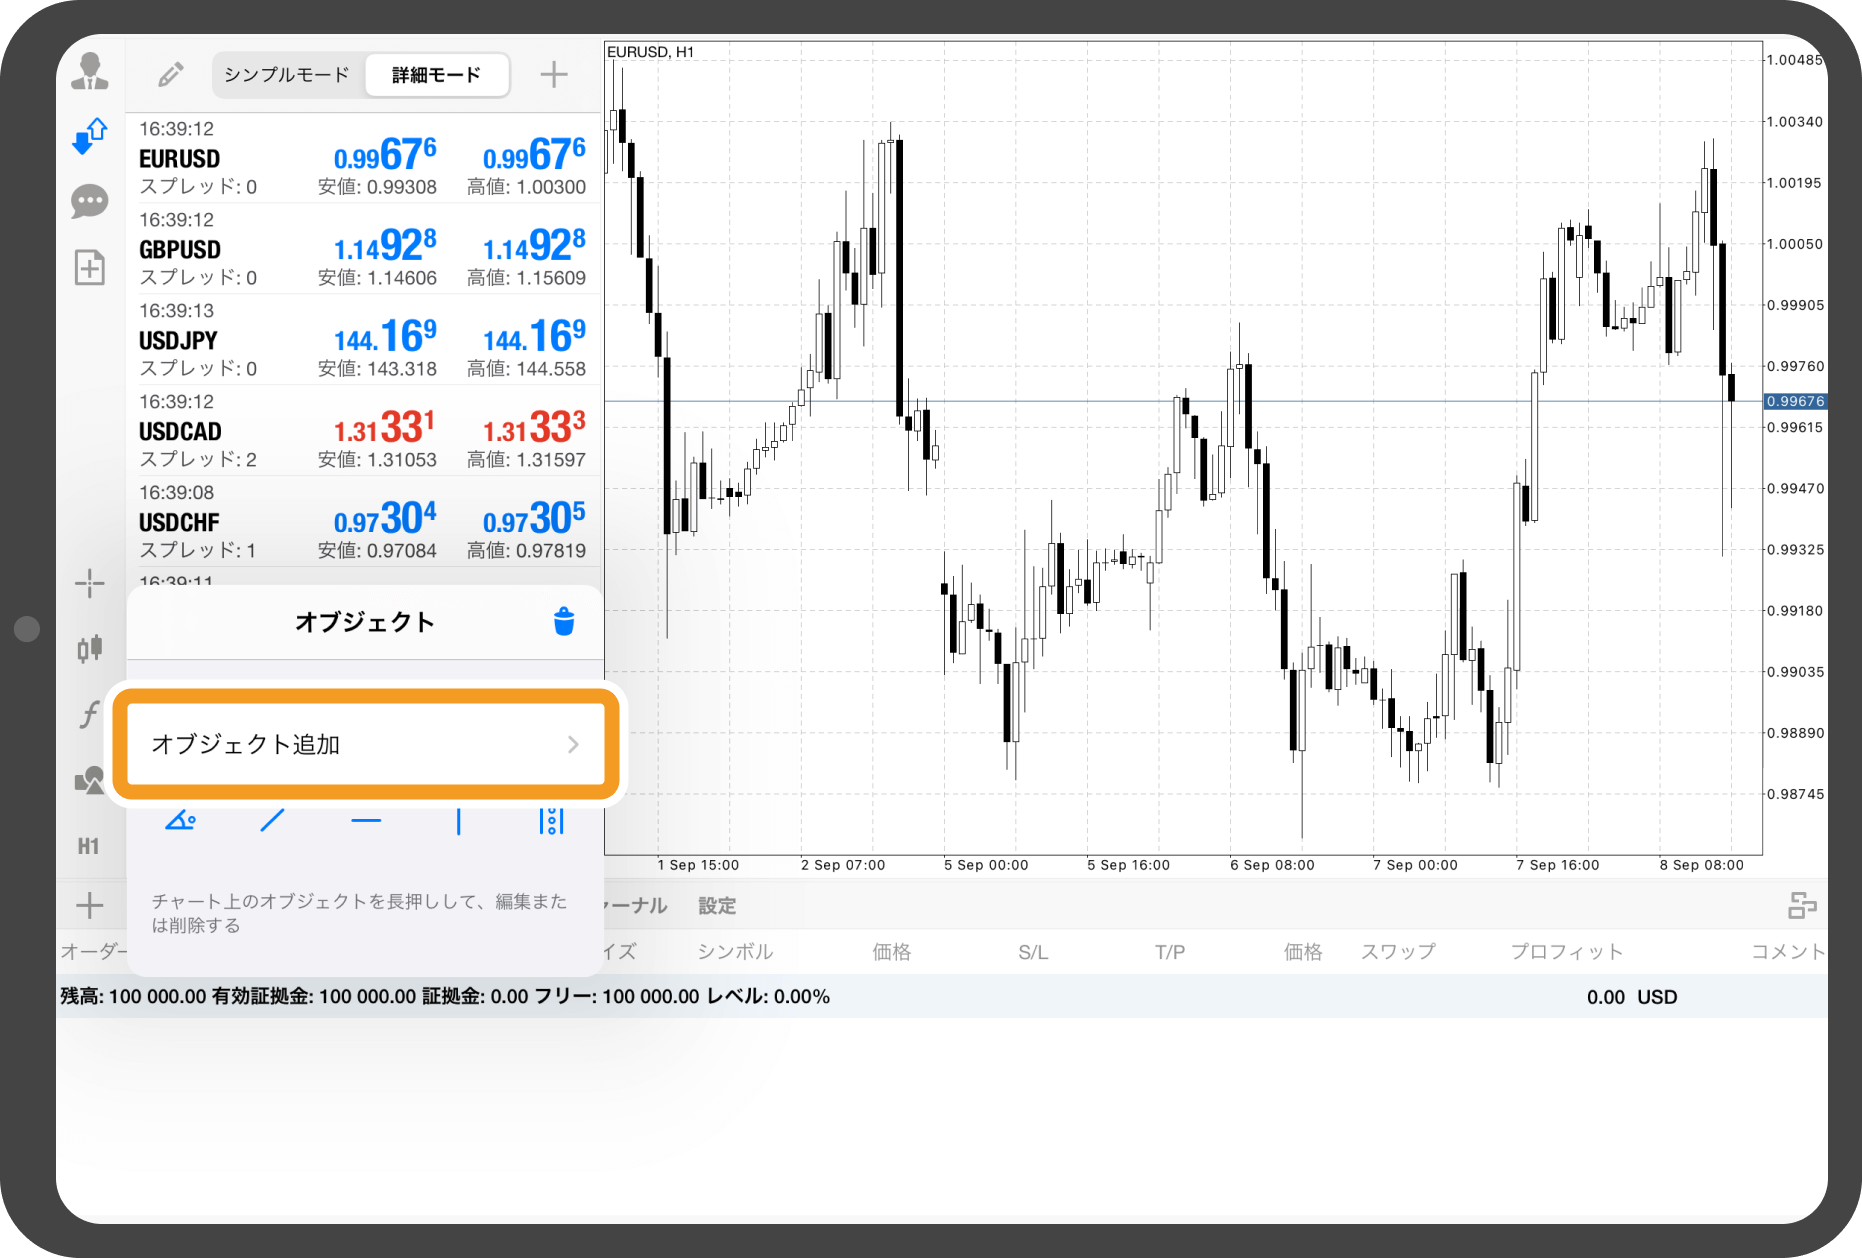Screen dimensions: 1862x1258
Task: Select the vertical line tool
Action: 458,821
